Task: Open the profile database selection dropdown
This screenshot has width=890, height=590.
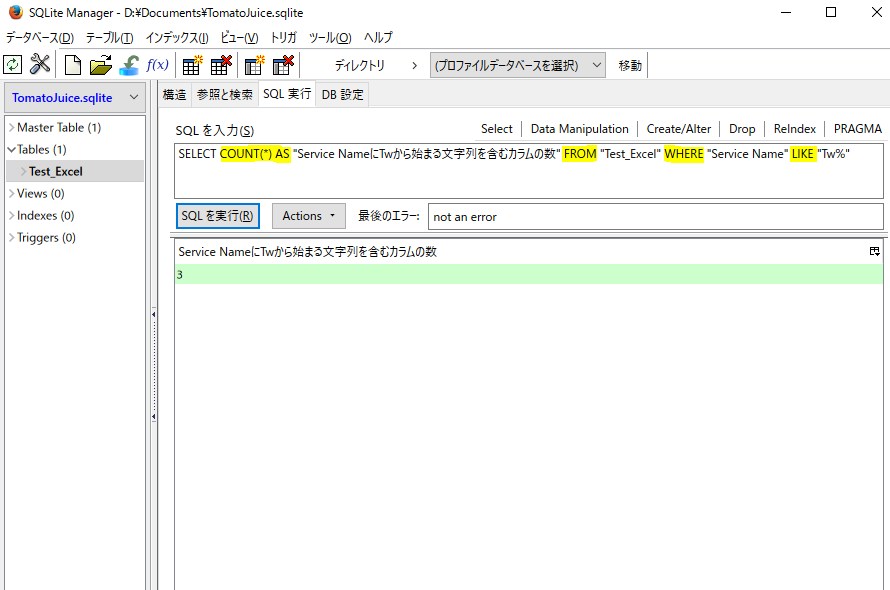Action: (x=518, y=65)
